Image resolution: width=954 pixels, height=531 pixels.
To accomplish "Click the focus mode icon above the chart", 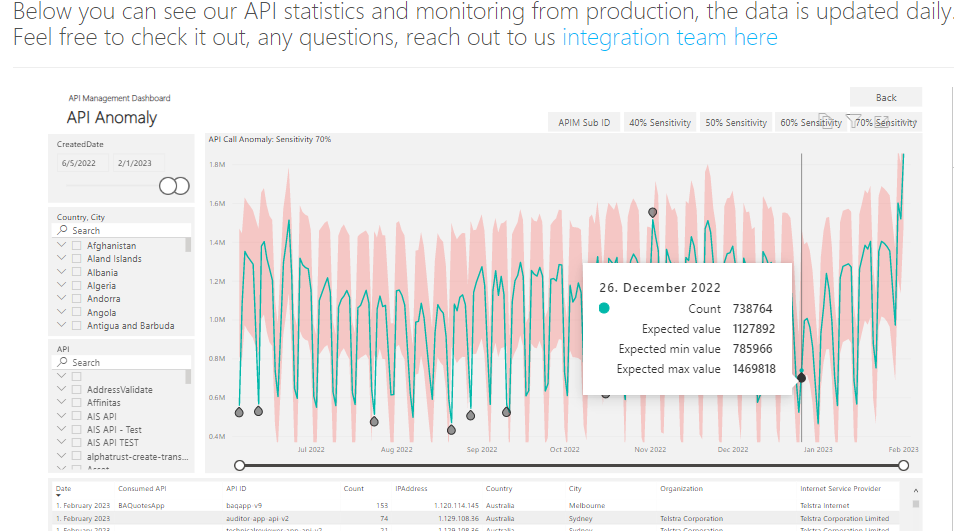I will click(881, 120).
